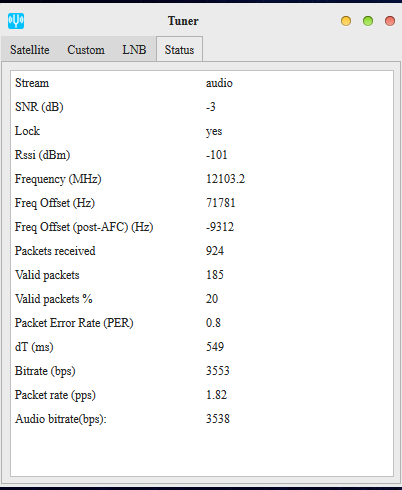Select the Audio bitrate(bps) value 3538
Screen dimensions: 402x490
218,419
